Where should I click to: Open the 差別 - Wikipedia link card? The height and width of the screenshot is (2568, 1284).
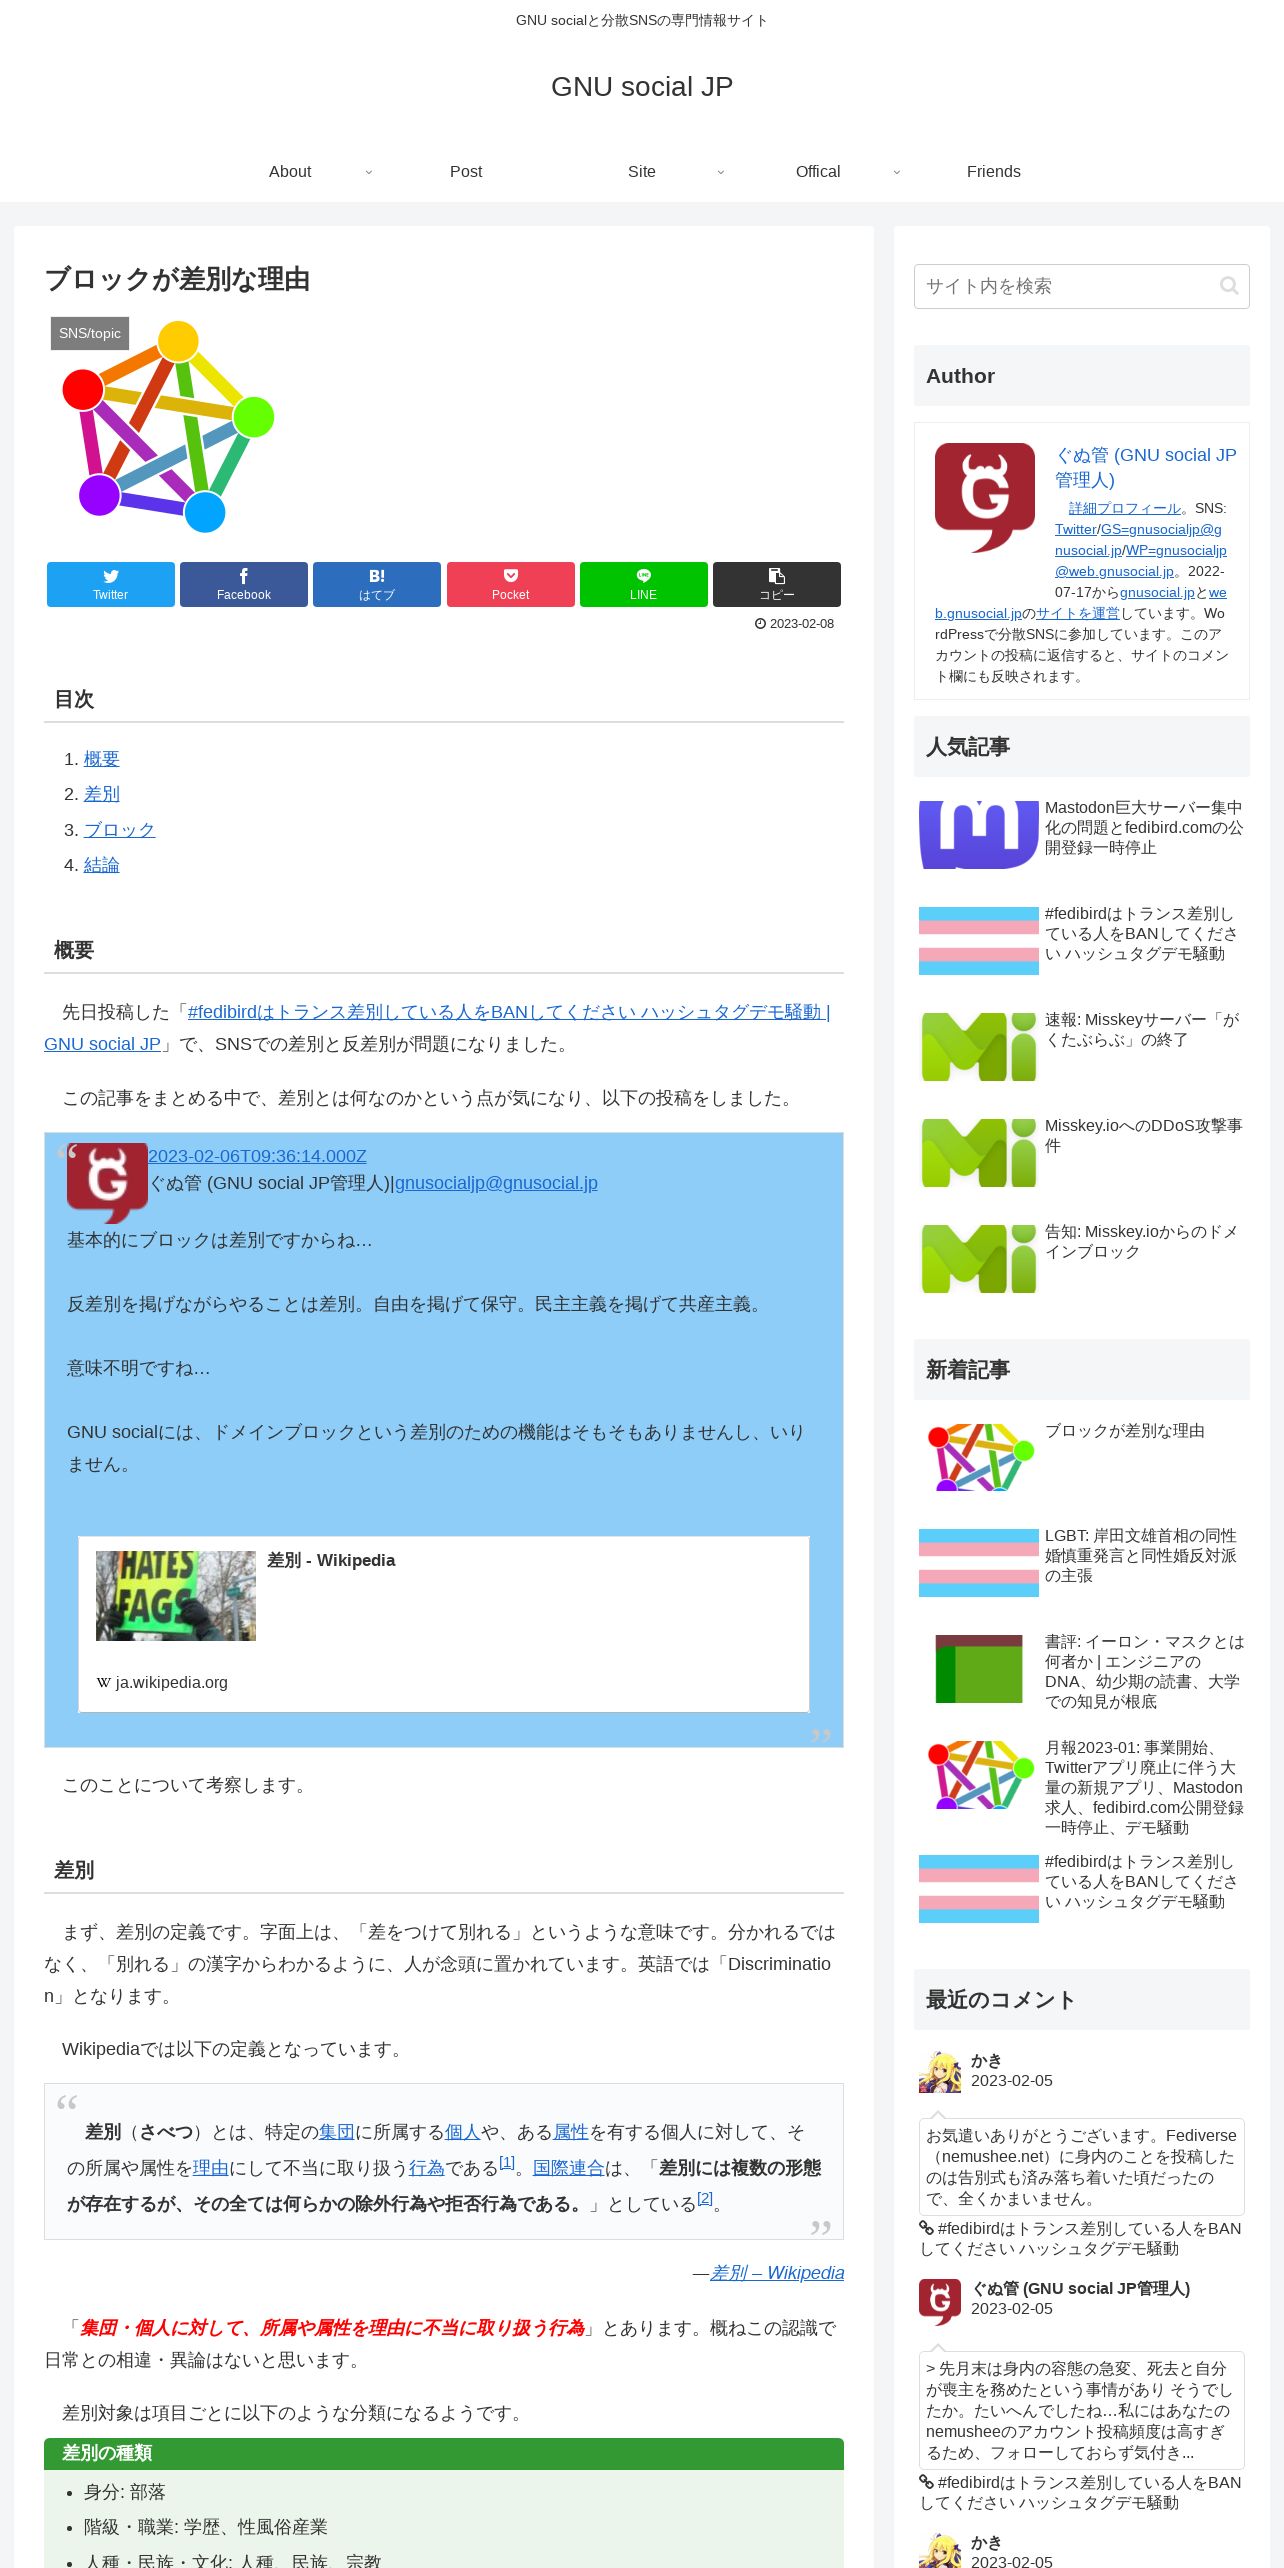point(444,1624)
